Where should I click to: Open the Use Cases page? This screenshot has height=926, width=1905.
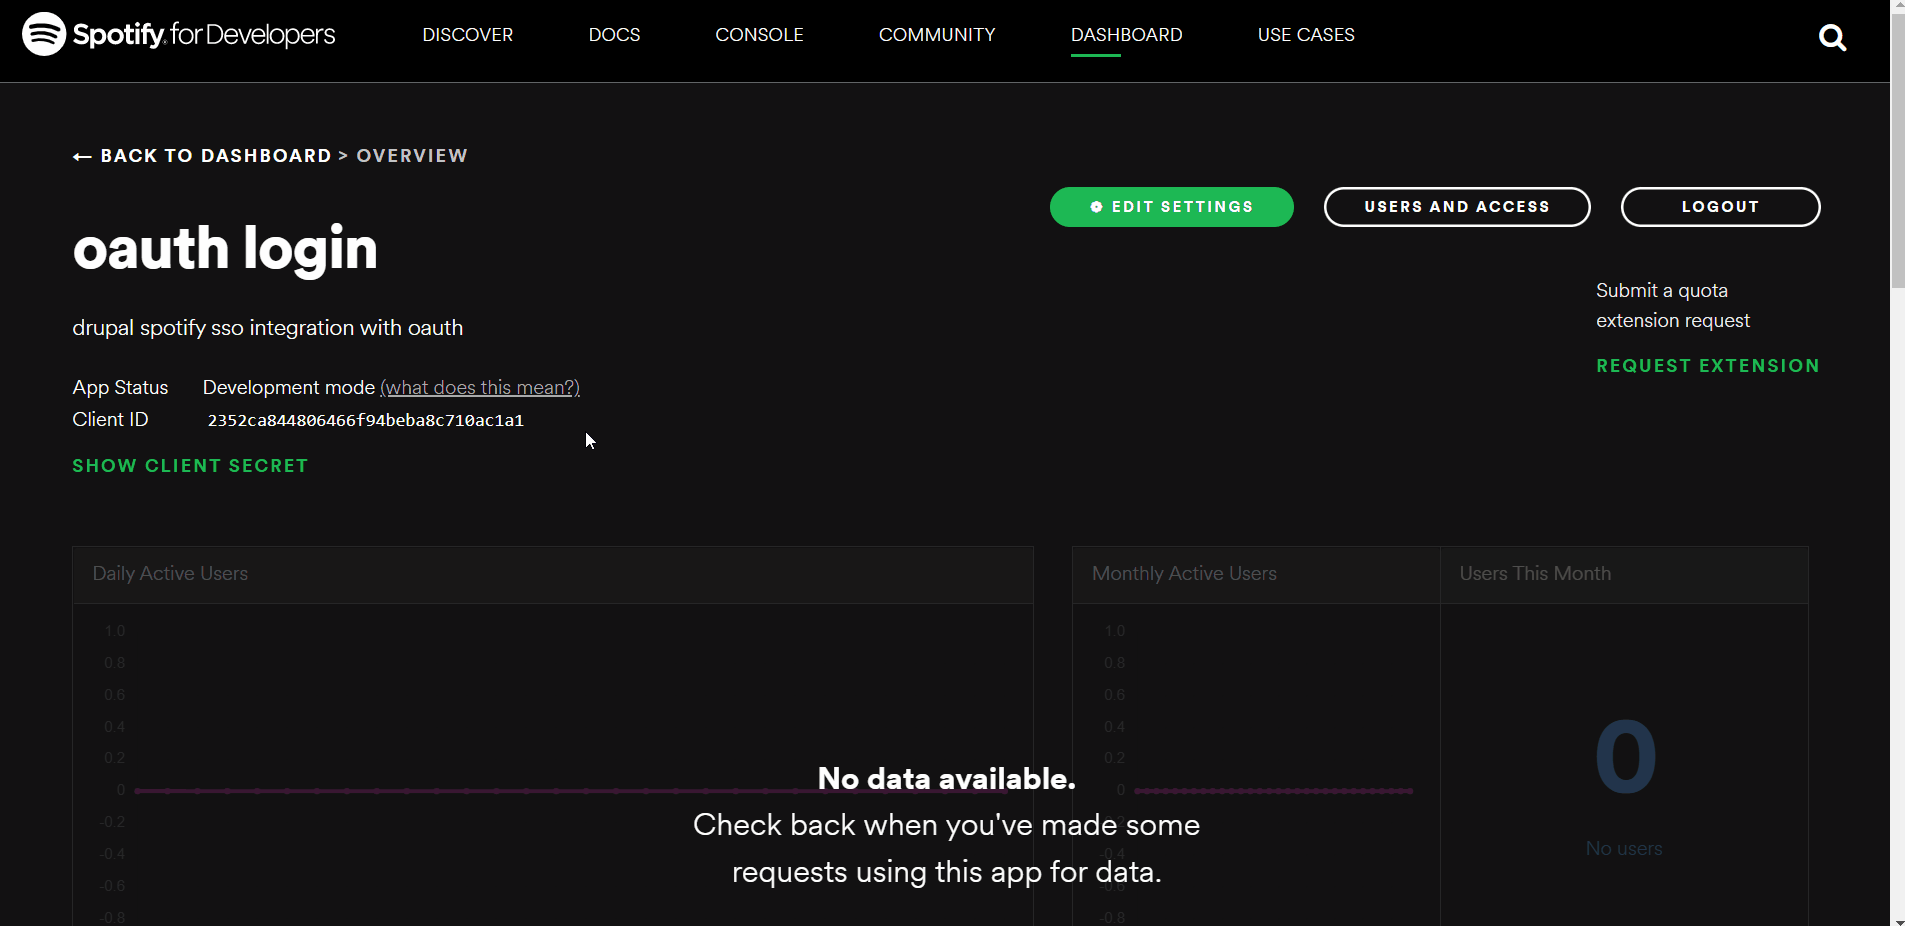(1306, 35)
